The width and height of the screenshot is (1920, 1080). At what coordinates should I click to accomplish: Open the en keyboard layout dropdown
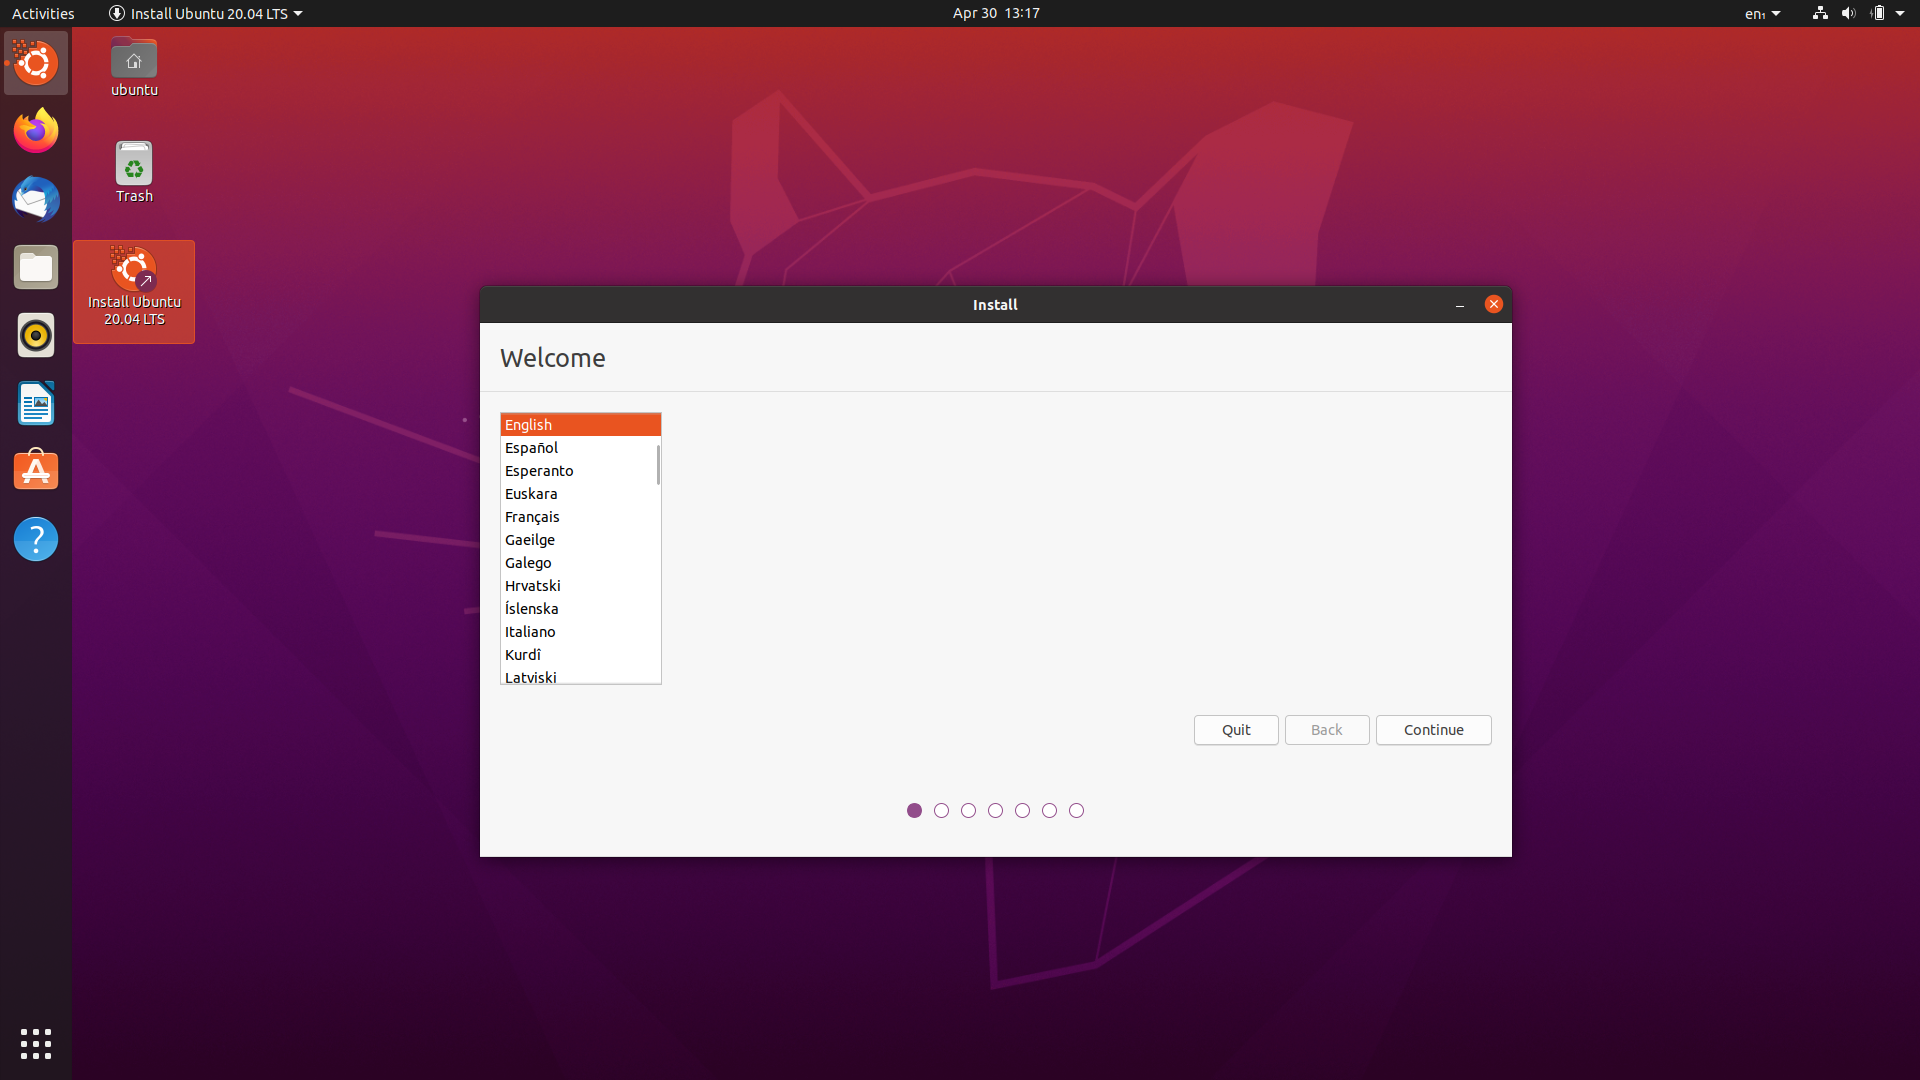point(1763,13)
